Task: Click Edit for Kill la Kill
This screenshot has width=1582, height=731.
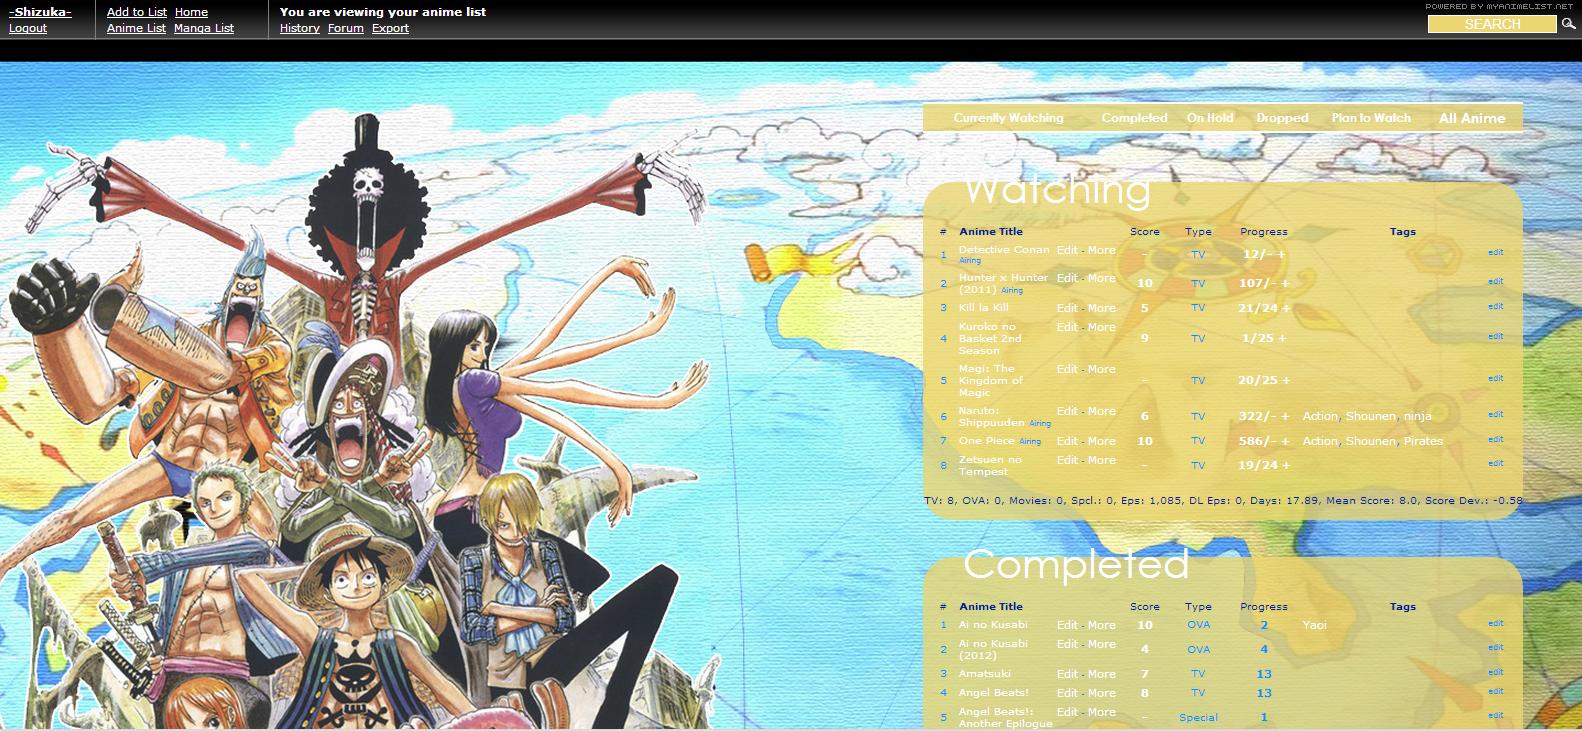Action: [x=1067, y=308]
